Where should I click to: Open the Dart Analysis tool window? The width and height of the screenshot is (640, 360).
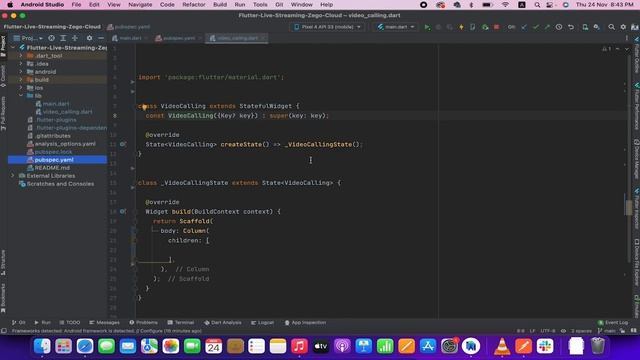[222, 322]
